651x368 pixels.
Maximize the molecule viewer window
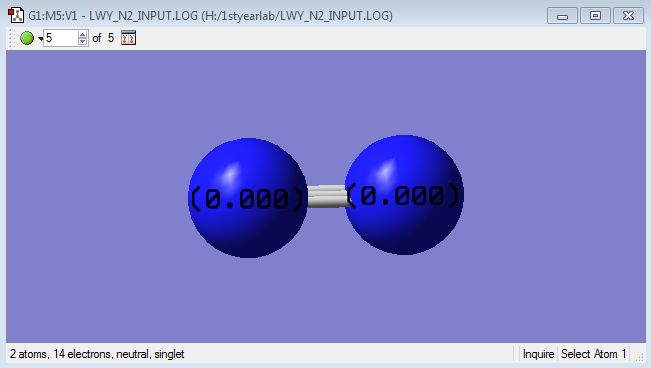(595, 16)
